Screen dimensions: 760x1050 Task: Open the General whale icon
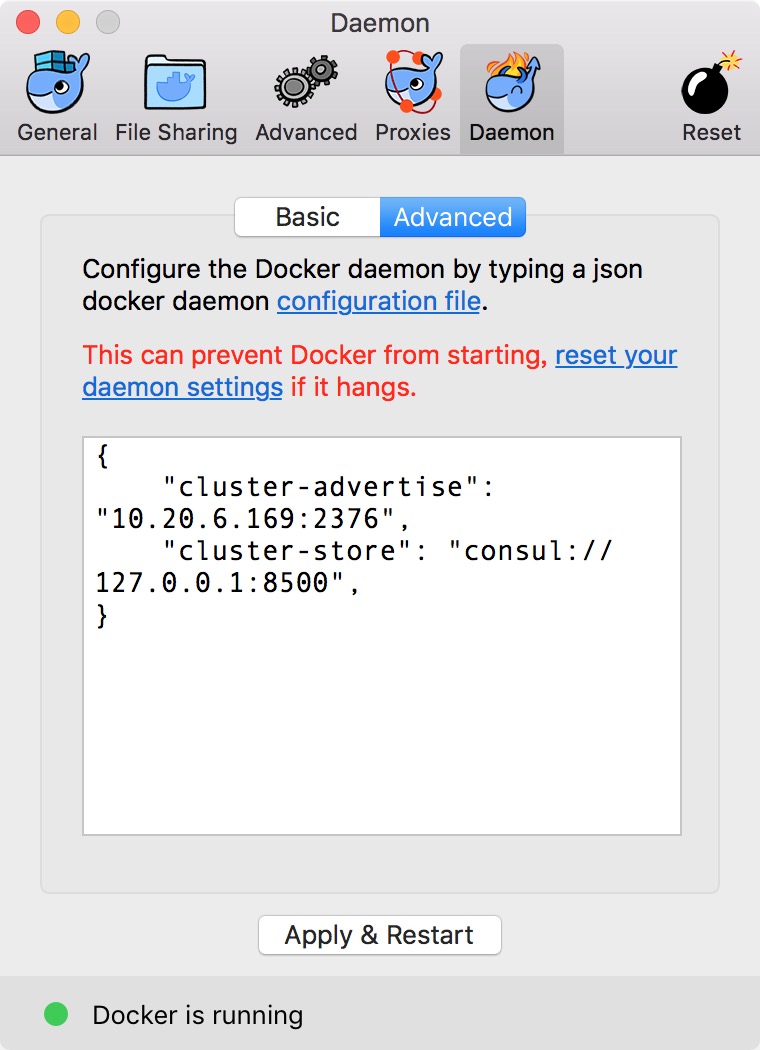58,82
